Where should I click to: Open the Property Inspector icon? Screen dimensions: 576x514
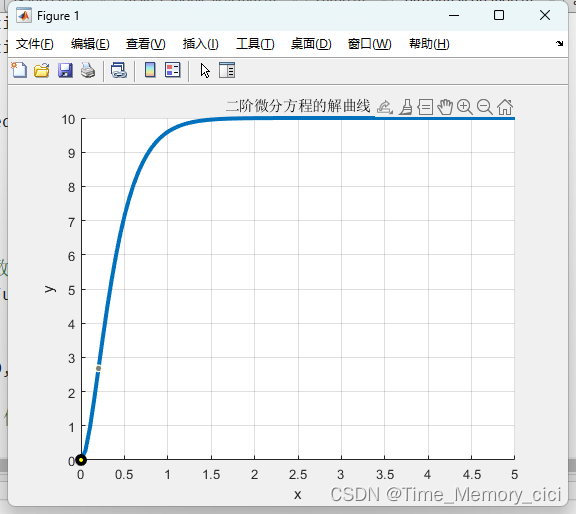coord(227,70)
